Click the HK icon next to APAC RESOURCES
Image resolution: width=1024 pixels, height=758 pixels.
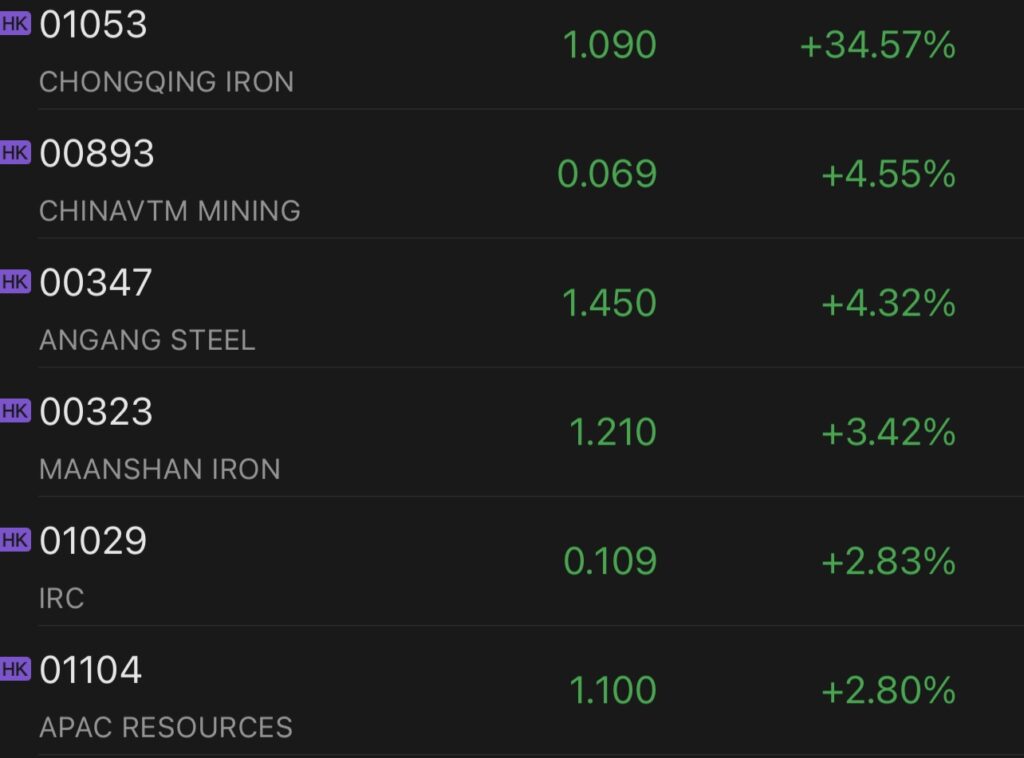click(x=16, y=670)
